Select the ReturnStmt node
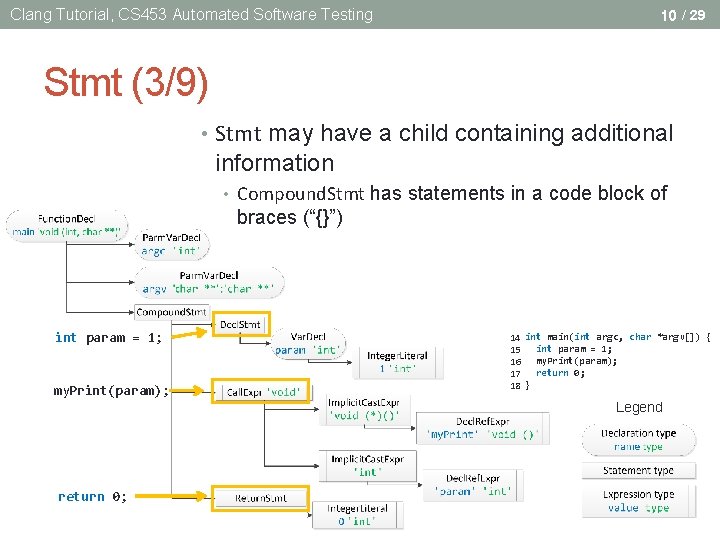720x540 pixels. (x=260, y=498)
